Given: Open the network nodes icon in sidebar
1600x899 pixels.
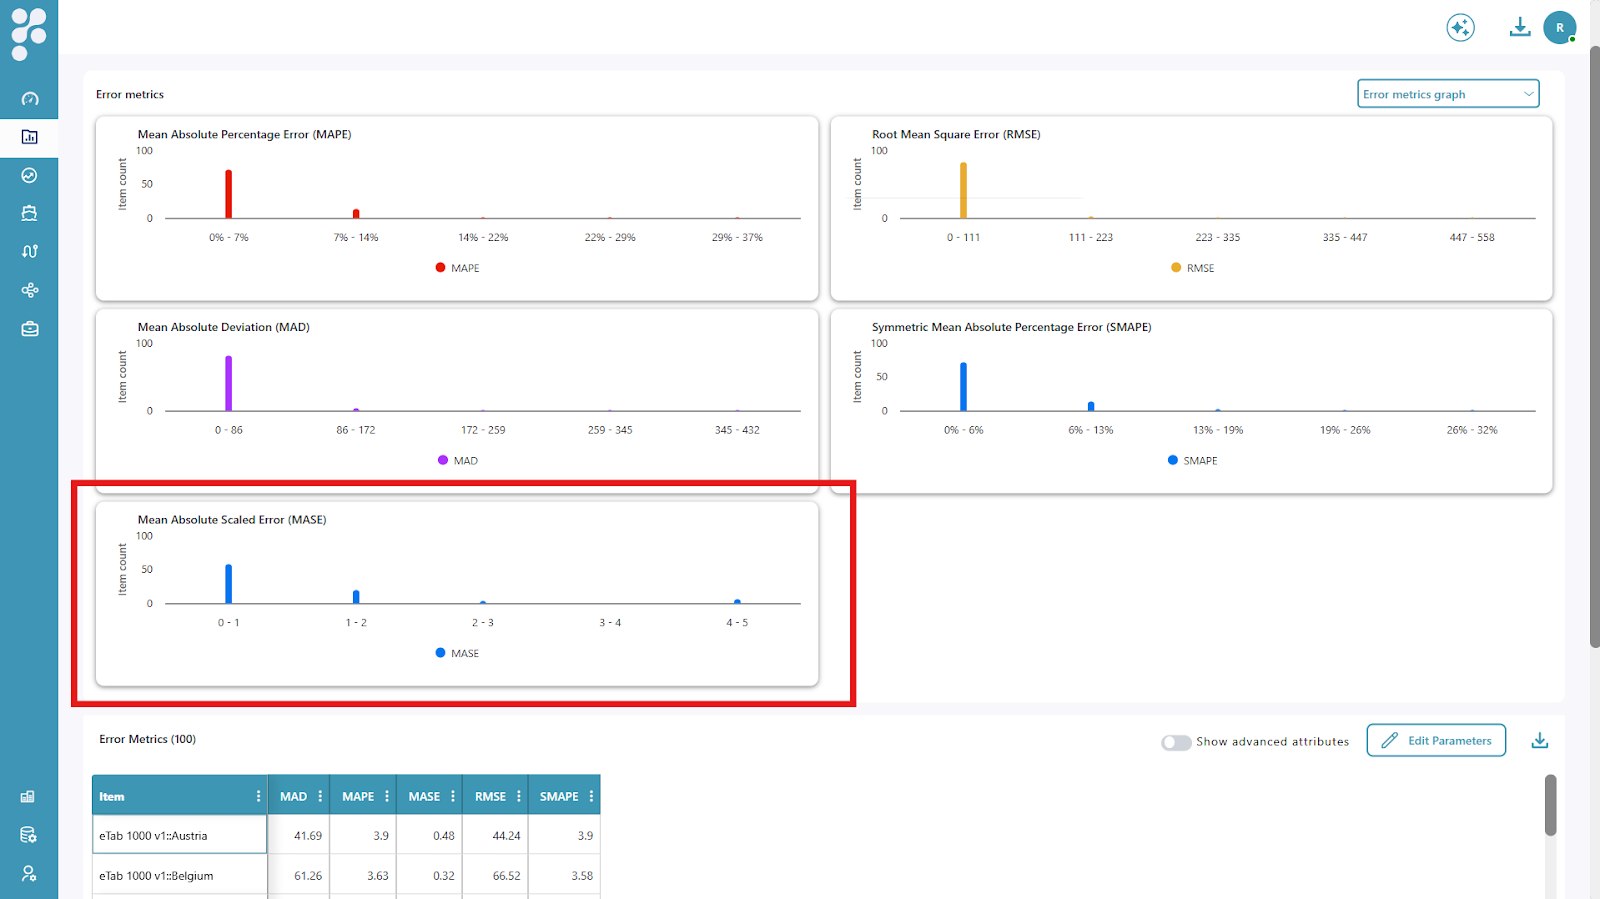Looking at the screenshot, I should pyautogui.click(x=29, y=290).
